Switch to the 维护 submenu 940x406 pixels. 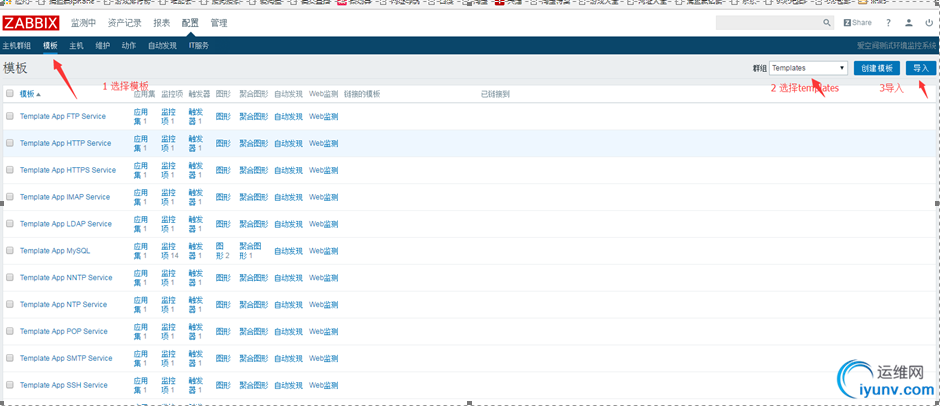coord(103,46)
